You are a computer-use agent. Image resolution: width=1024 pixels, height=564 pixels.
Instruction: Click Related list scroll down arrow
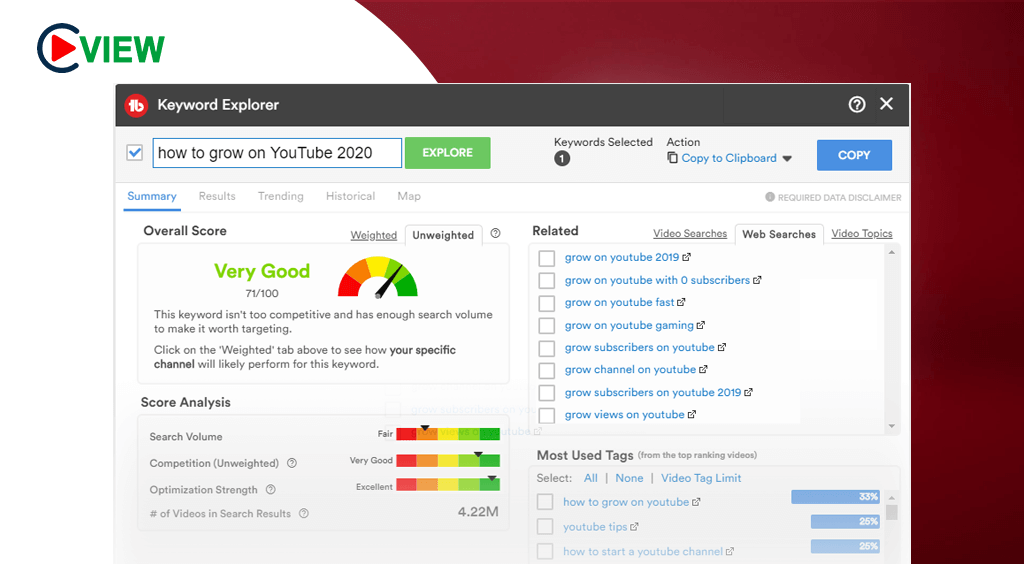pos(892,426)
